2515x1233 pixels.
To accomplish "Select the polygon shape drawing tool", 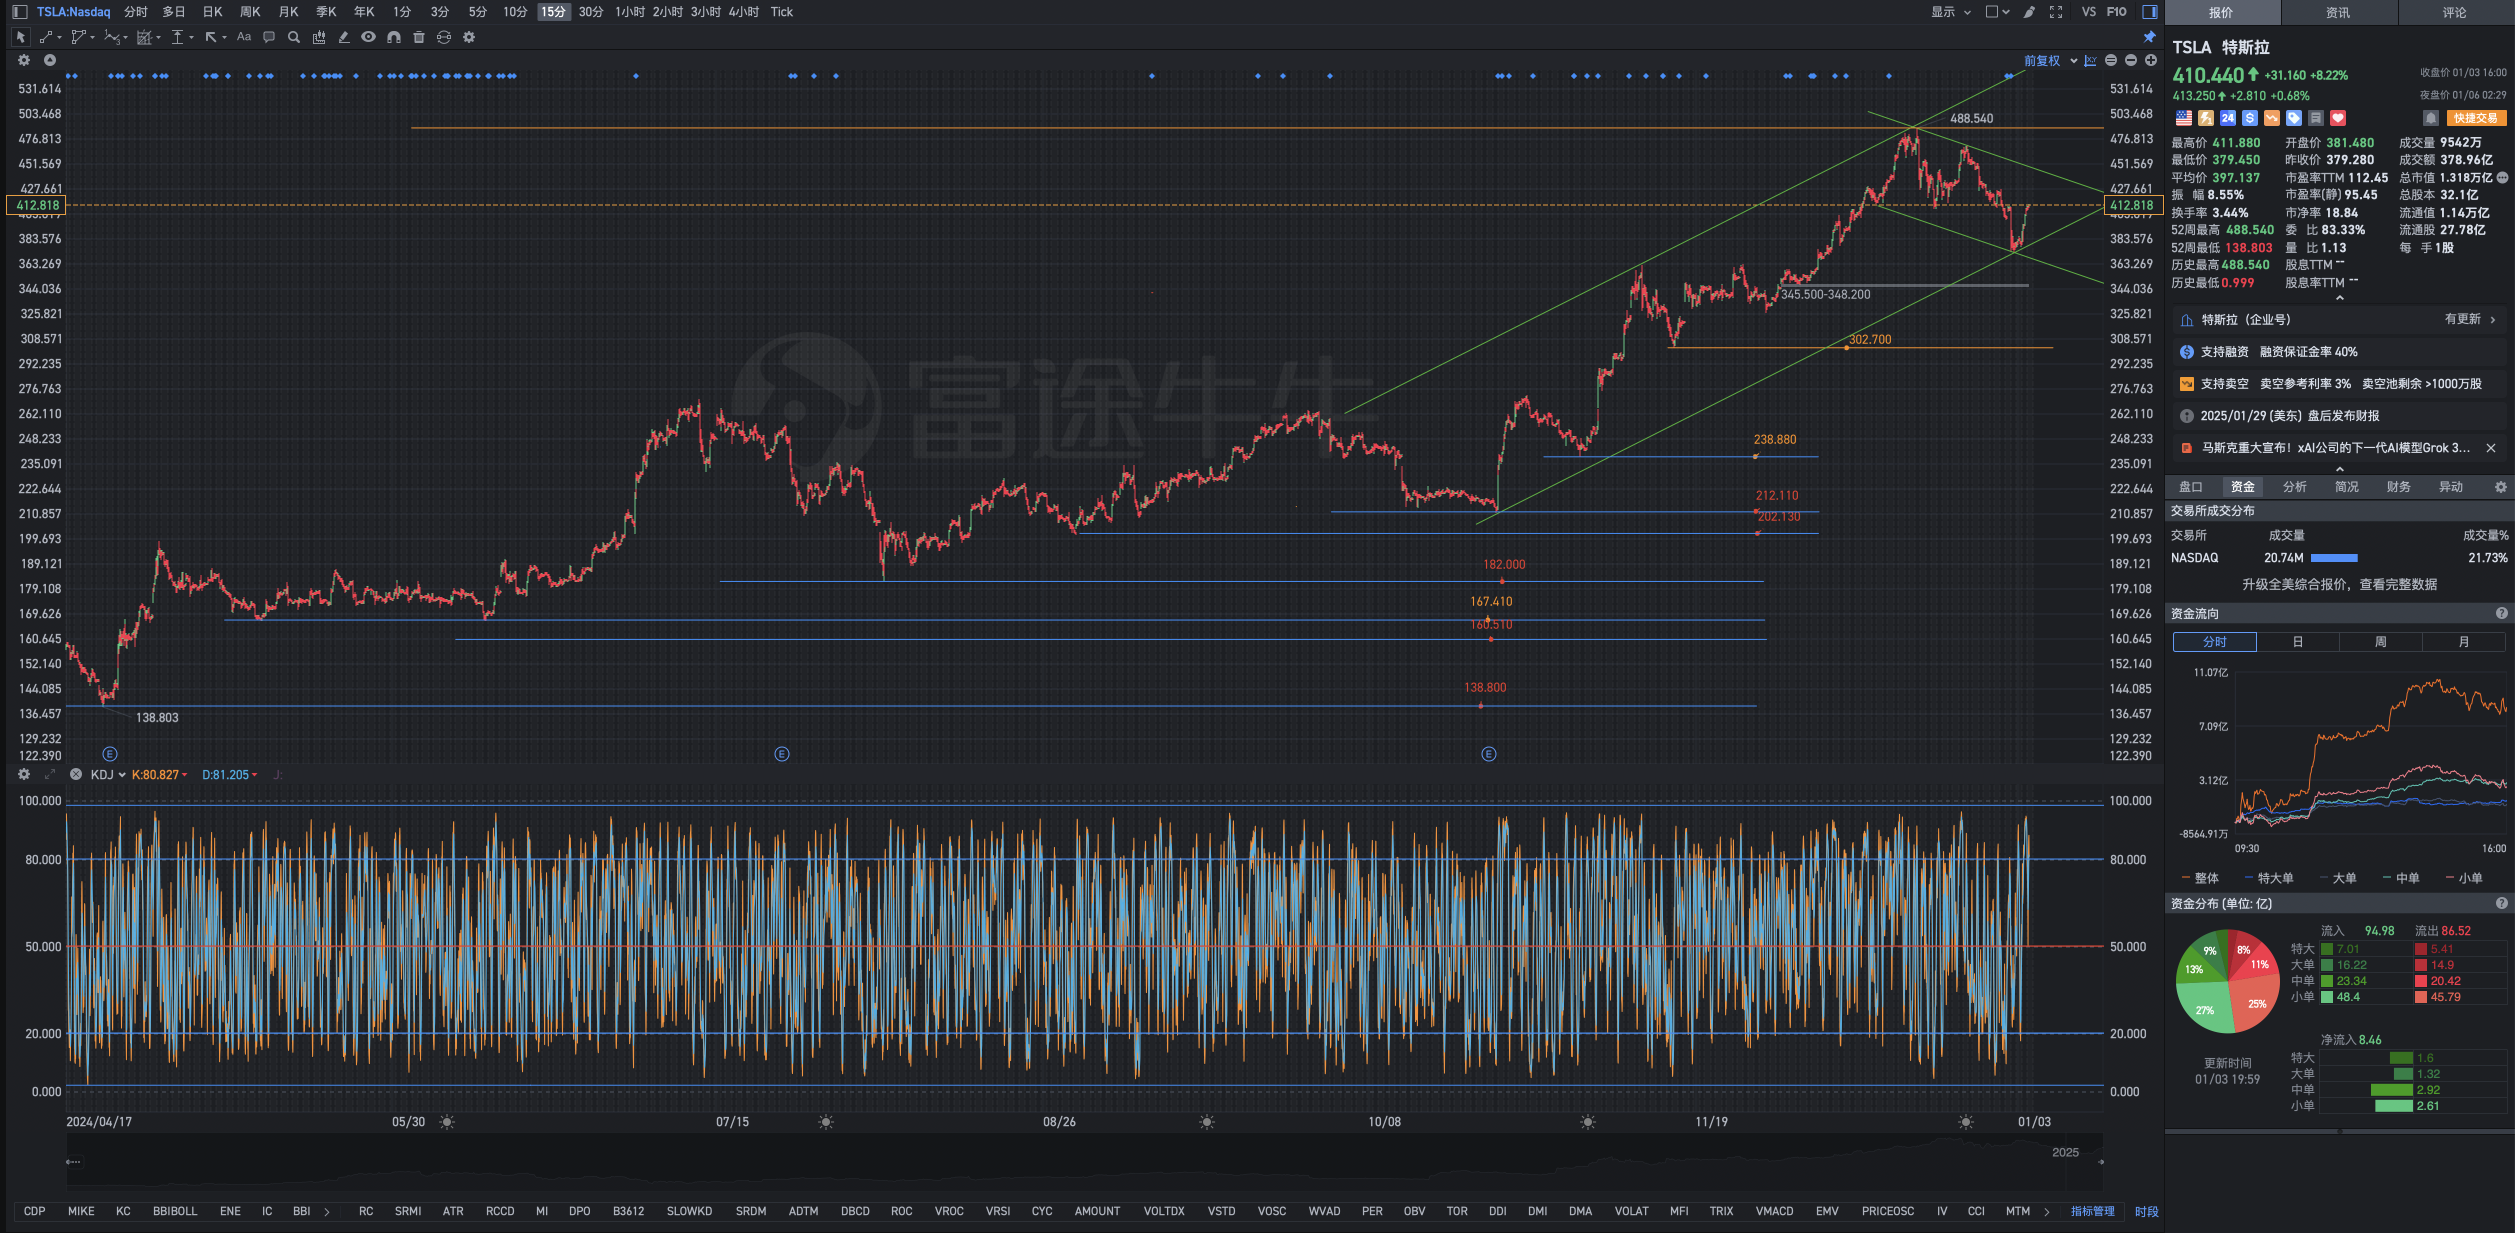I will point(79,37).
